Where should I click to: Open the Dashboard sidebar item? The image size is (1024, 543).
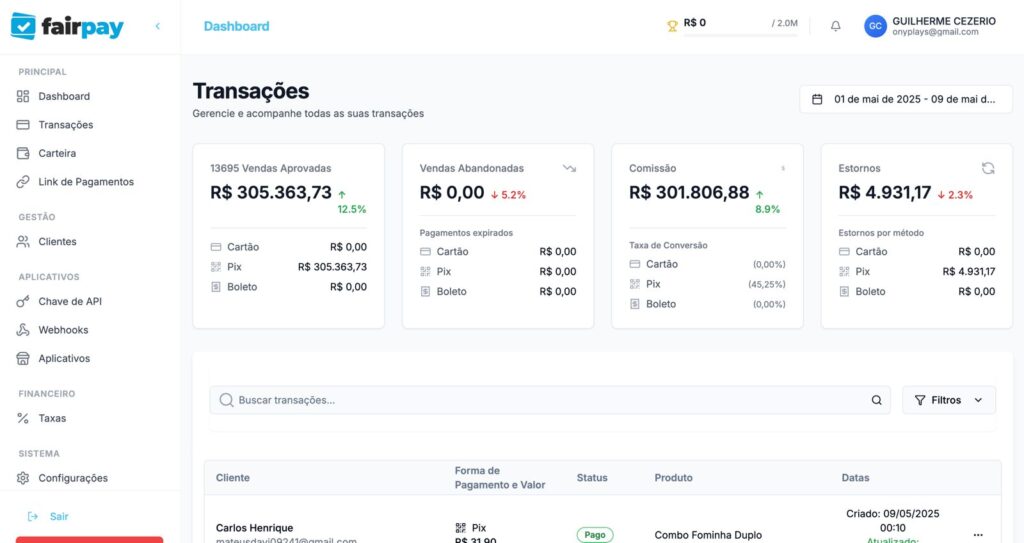point(64,96)
